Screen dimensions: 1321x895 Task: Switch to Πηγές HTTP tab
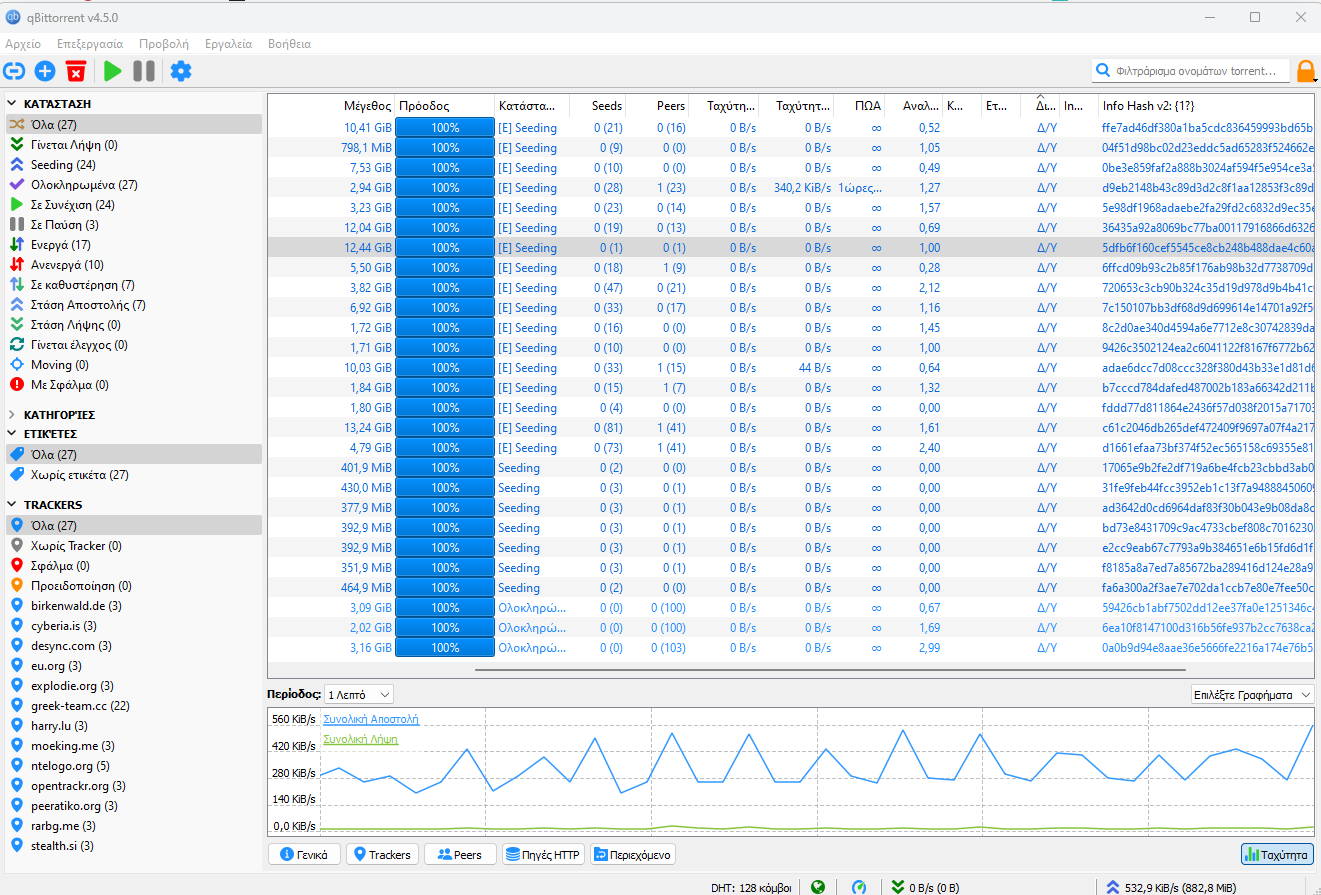[x=543, y=854]
